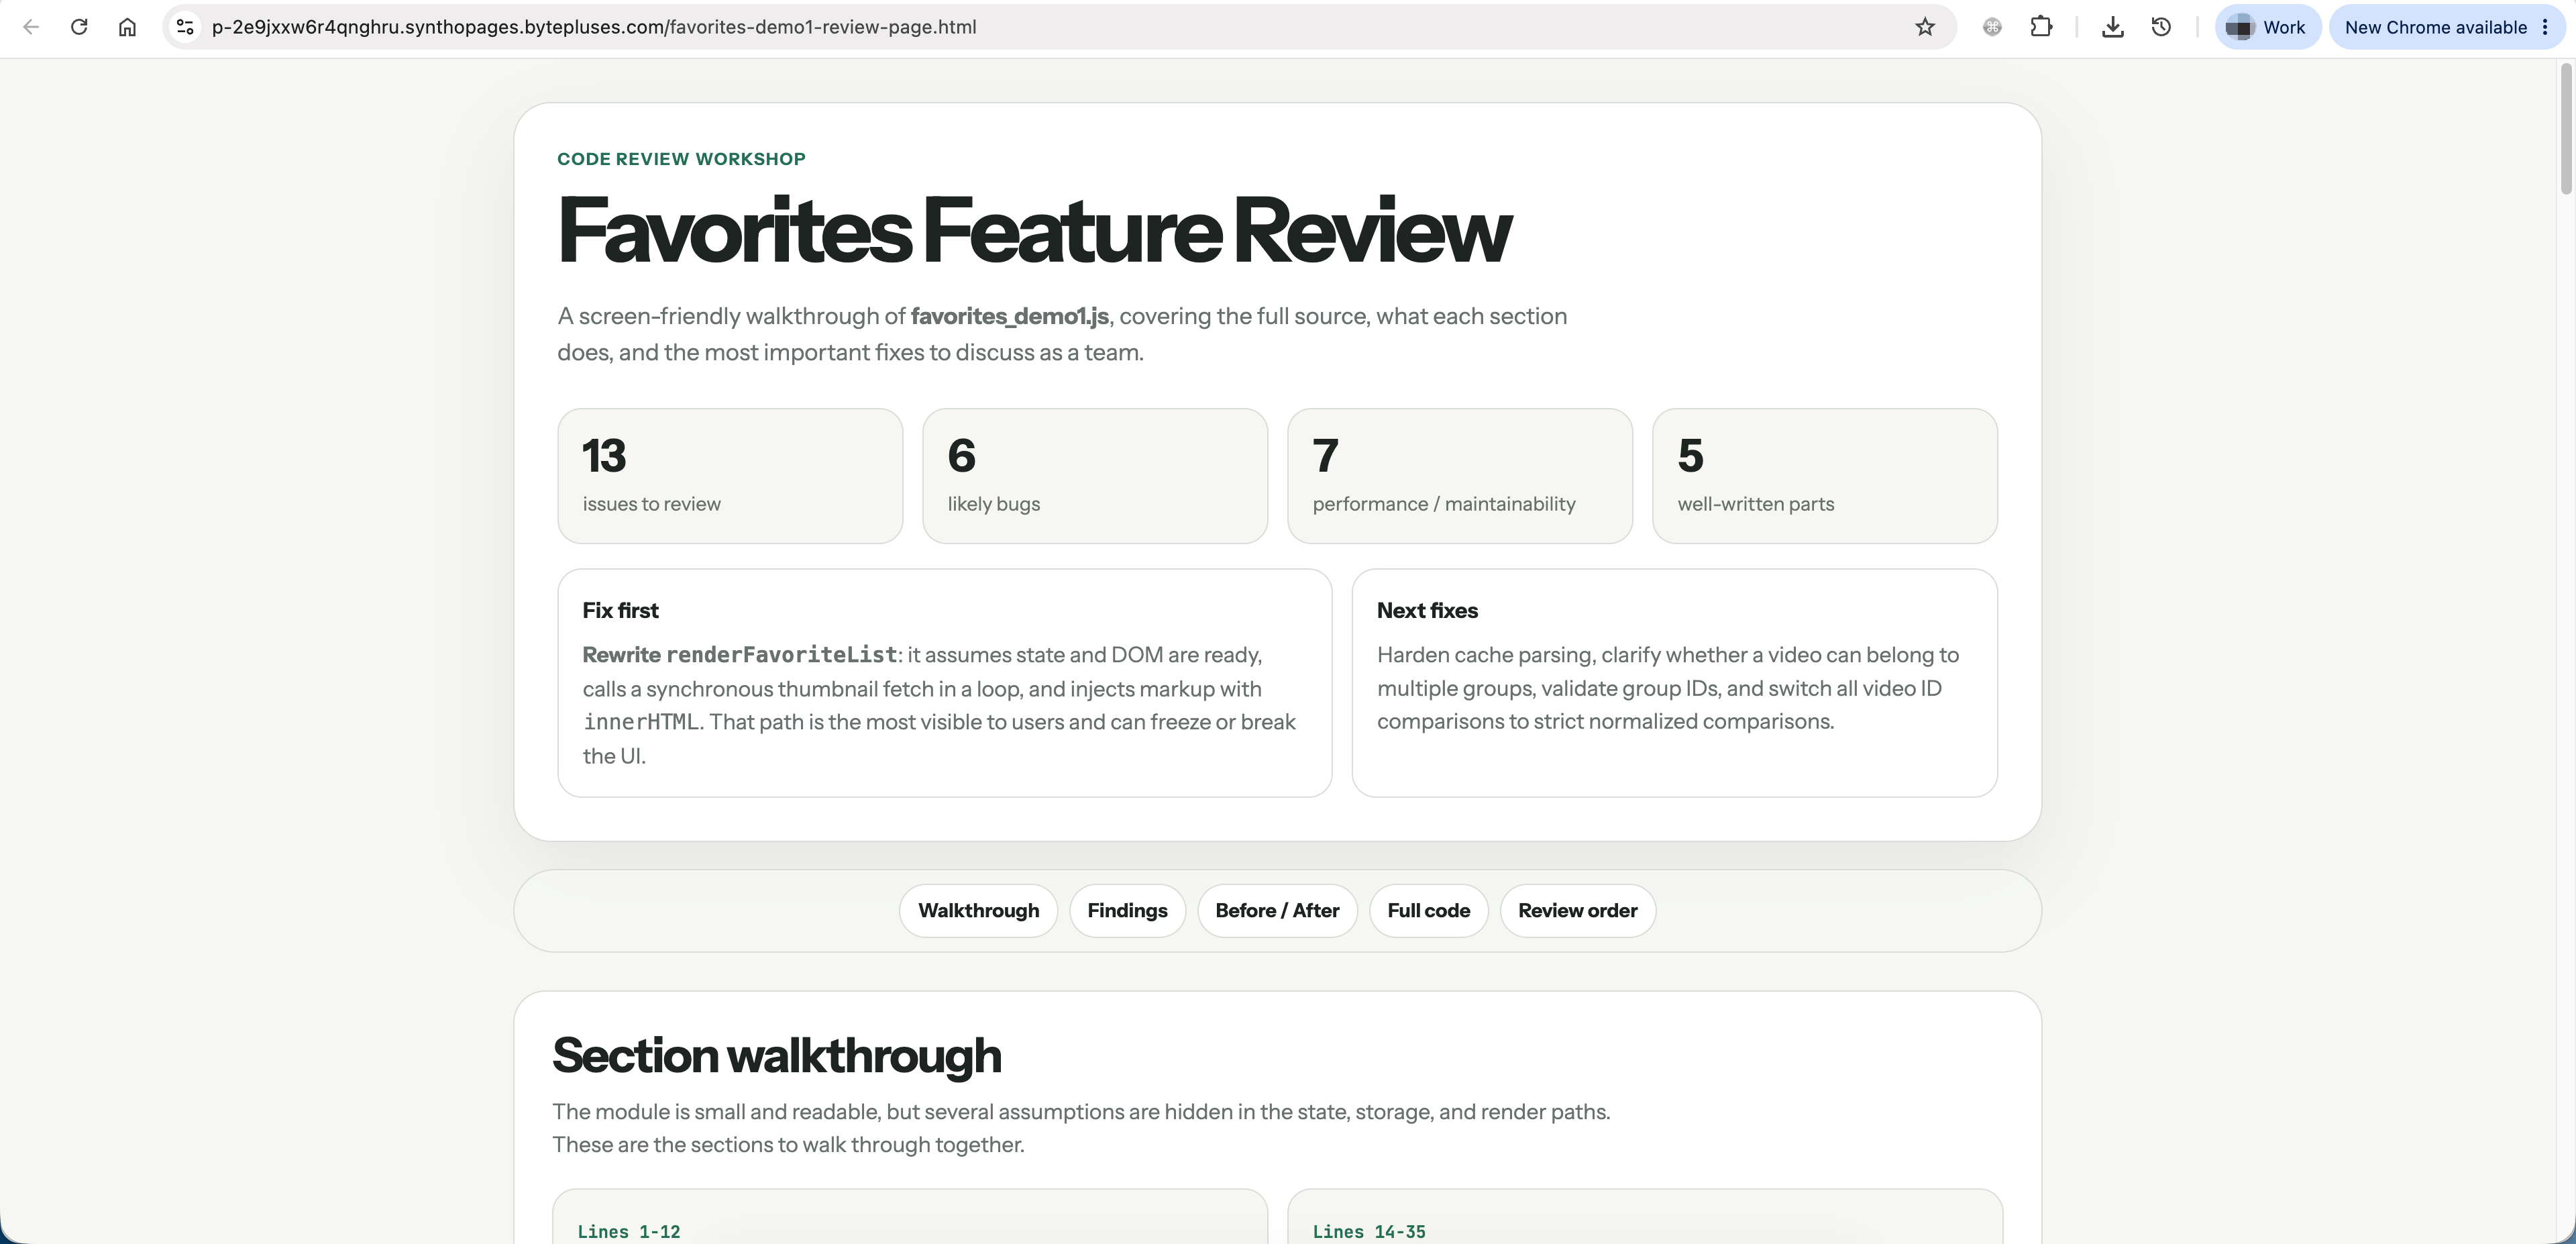This screenshot has height=1244, width=2576.
Task: Click the 13 issues to review card
Action: pyautogui.click(x=730, y=476)
